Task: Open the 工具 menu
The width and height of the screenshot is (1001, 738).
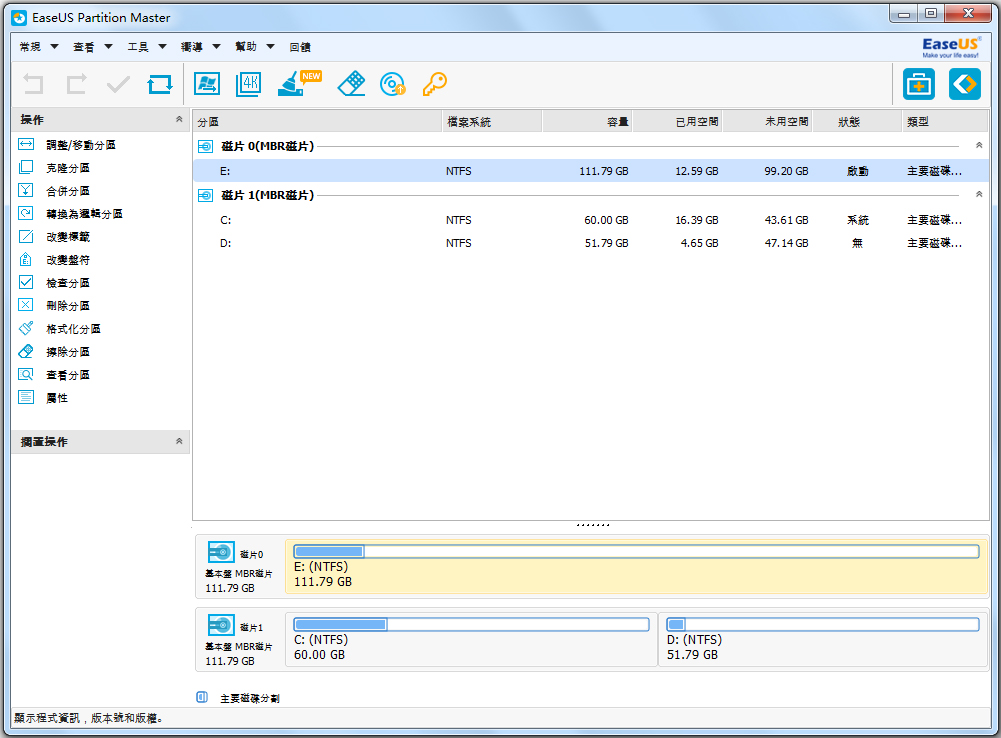Action: [147, 47]
